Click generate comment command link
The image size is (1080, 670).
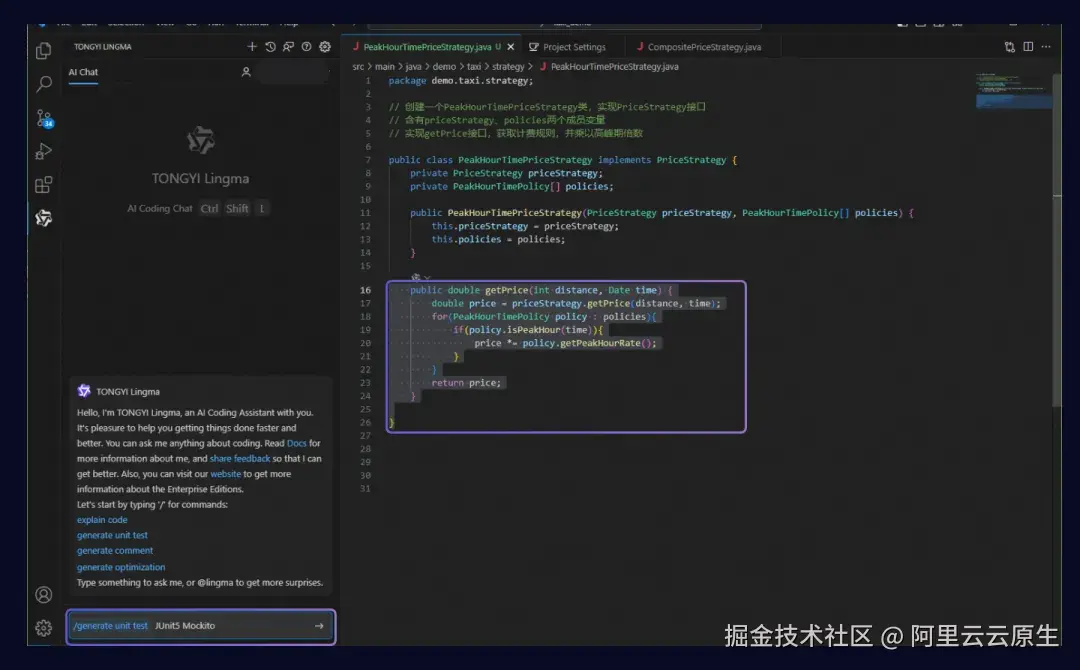[x=115, y=550]
